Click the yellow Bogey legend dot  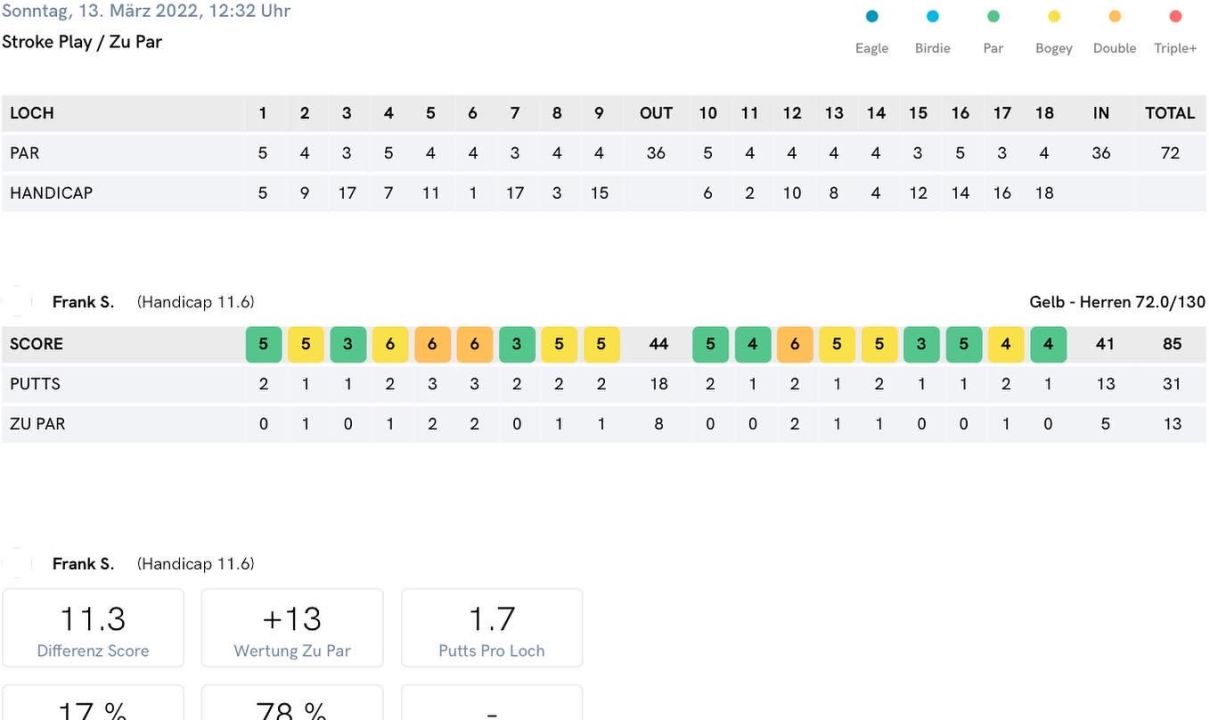pos(1054,17)
